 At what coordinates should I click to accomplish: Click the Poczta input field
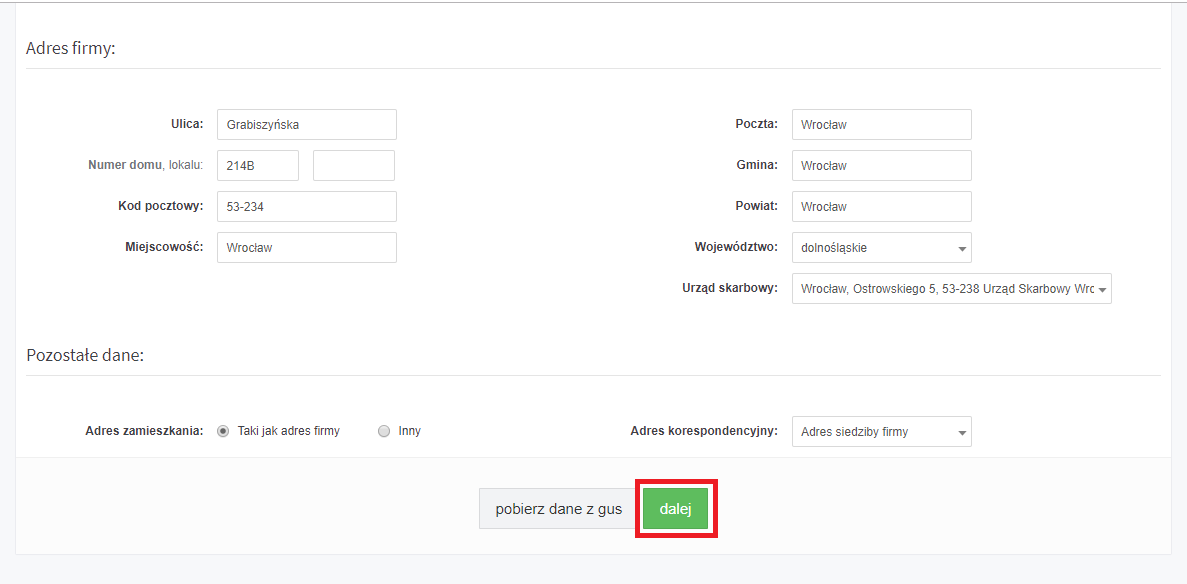882,124
